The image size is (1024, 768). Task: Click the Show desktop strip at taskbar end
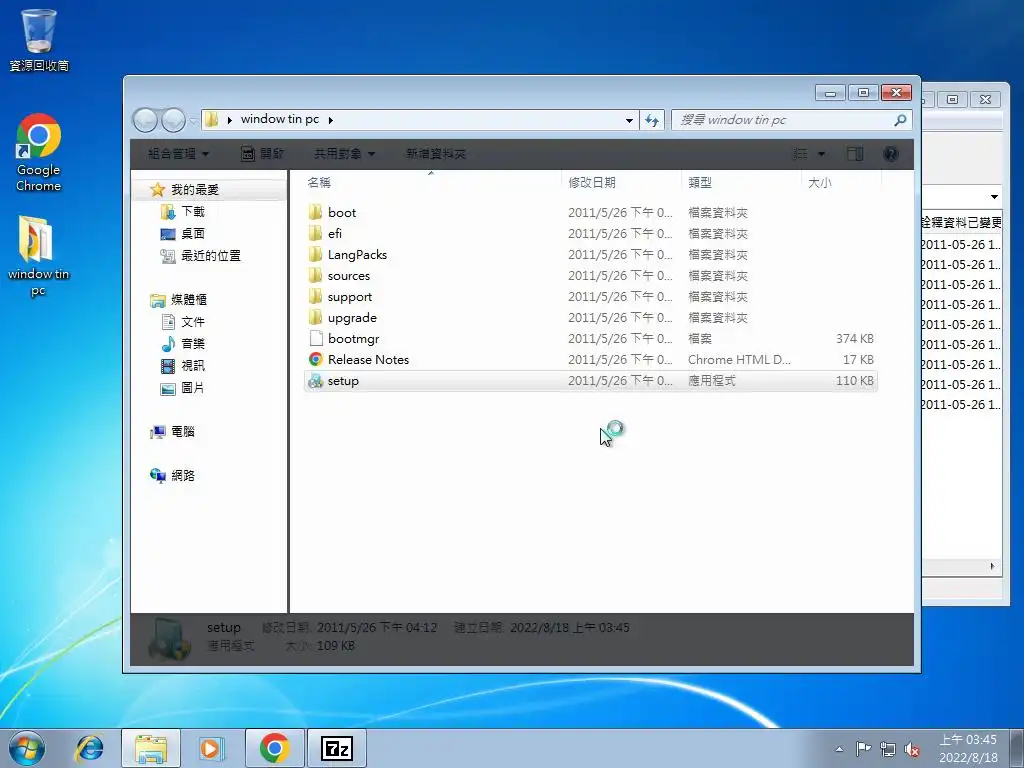[1018, 748]
